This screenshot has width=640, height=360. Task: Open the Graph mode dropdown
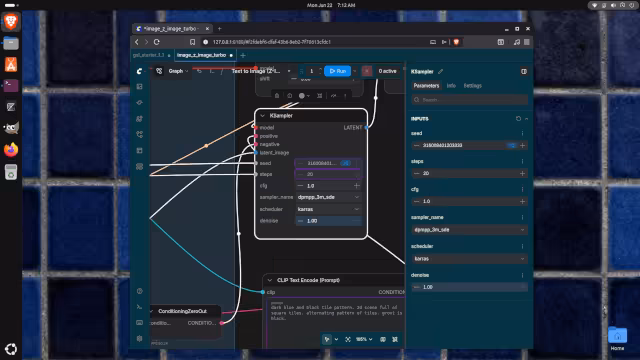tap(178, 71)
